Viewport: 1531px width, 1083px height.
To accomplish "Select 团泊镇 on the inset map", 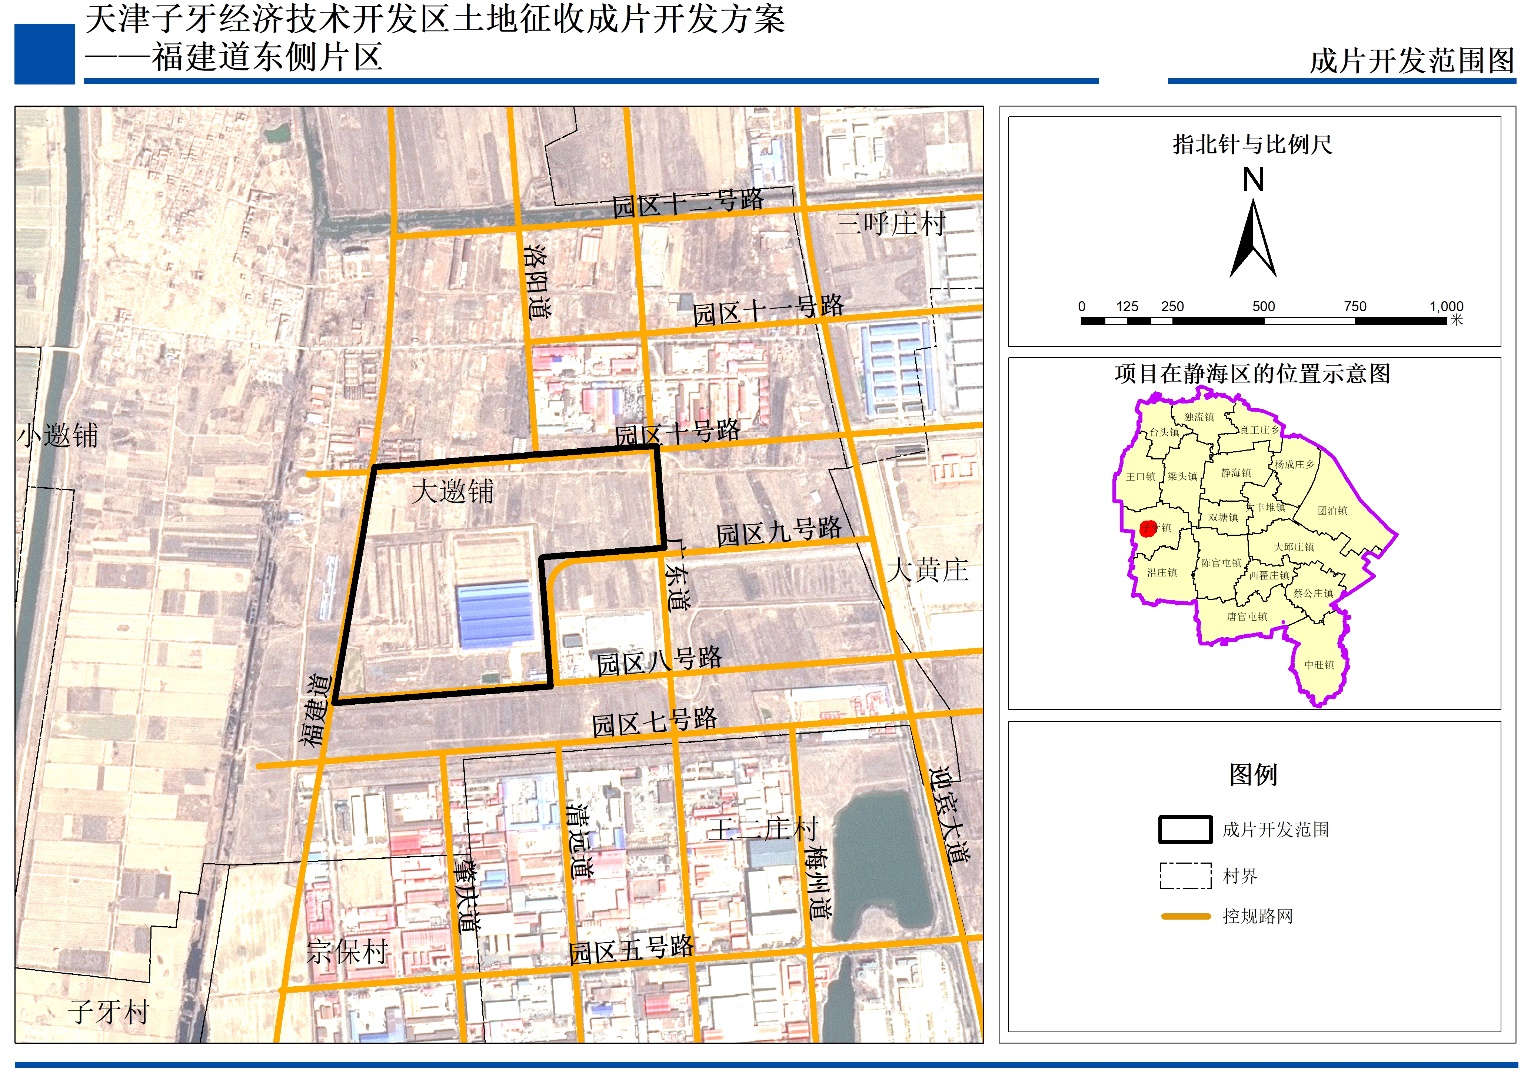I will click(1332, 510).
